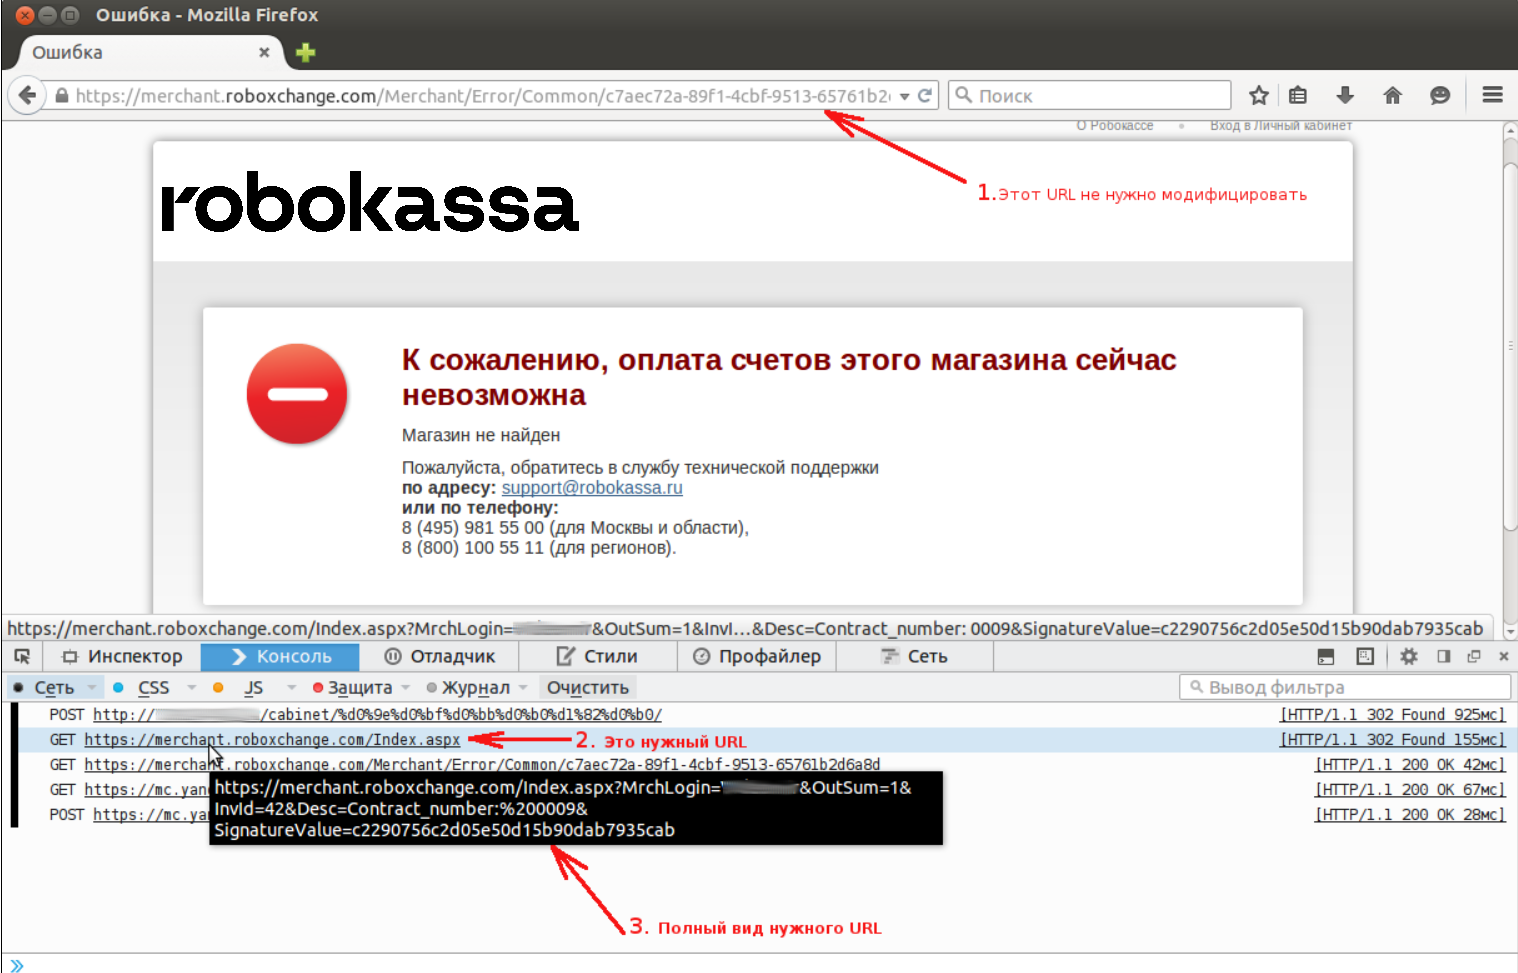Click 302 Found 155мс status
The height and width of the screenshot is (973, 1518).
(1393, 739)
